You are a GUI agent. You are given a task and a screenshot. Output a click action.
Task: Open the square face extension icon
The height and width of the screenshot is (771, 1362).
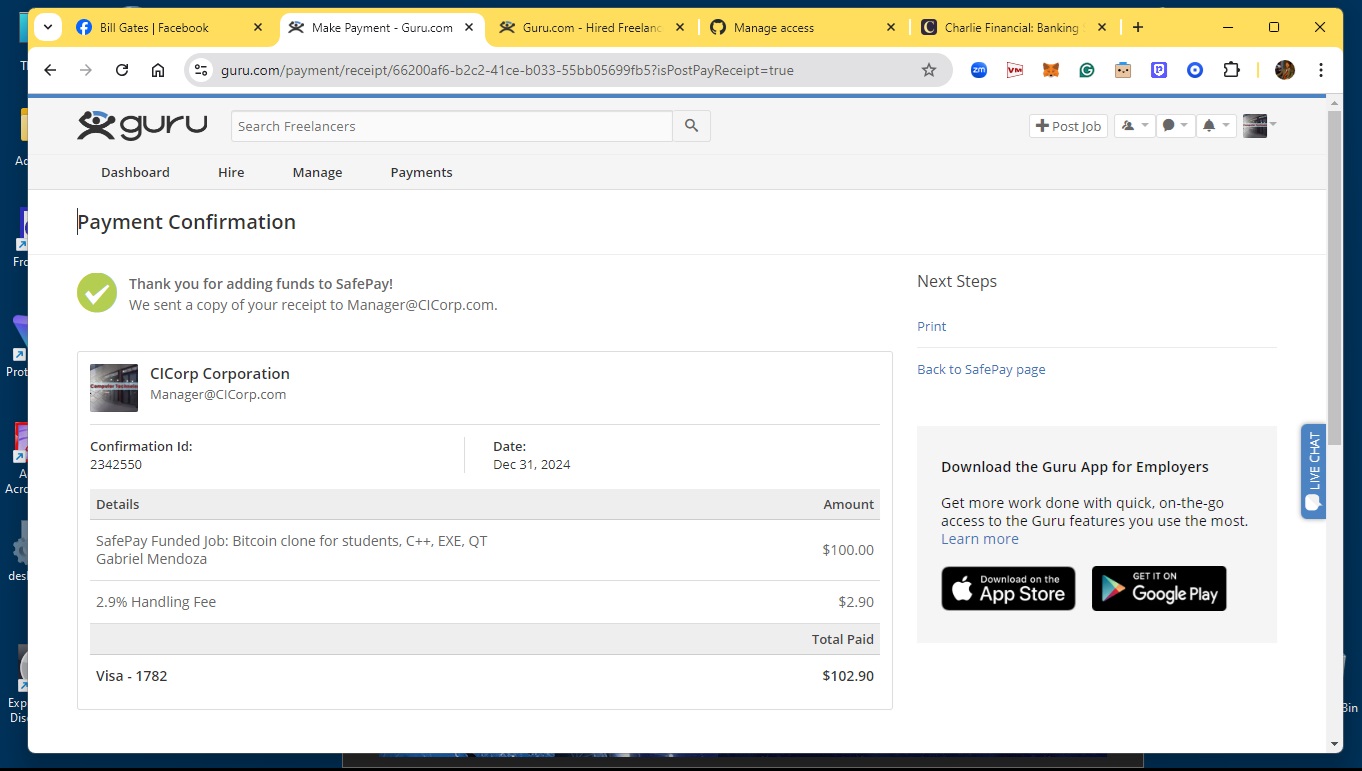pyautogui.click(x=1123, y=70)
